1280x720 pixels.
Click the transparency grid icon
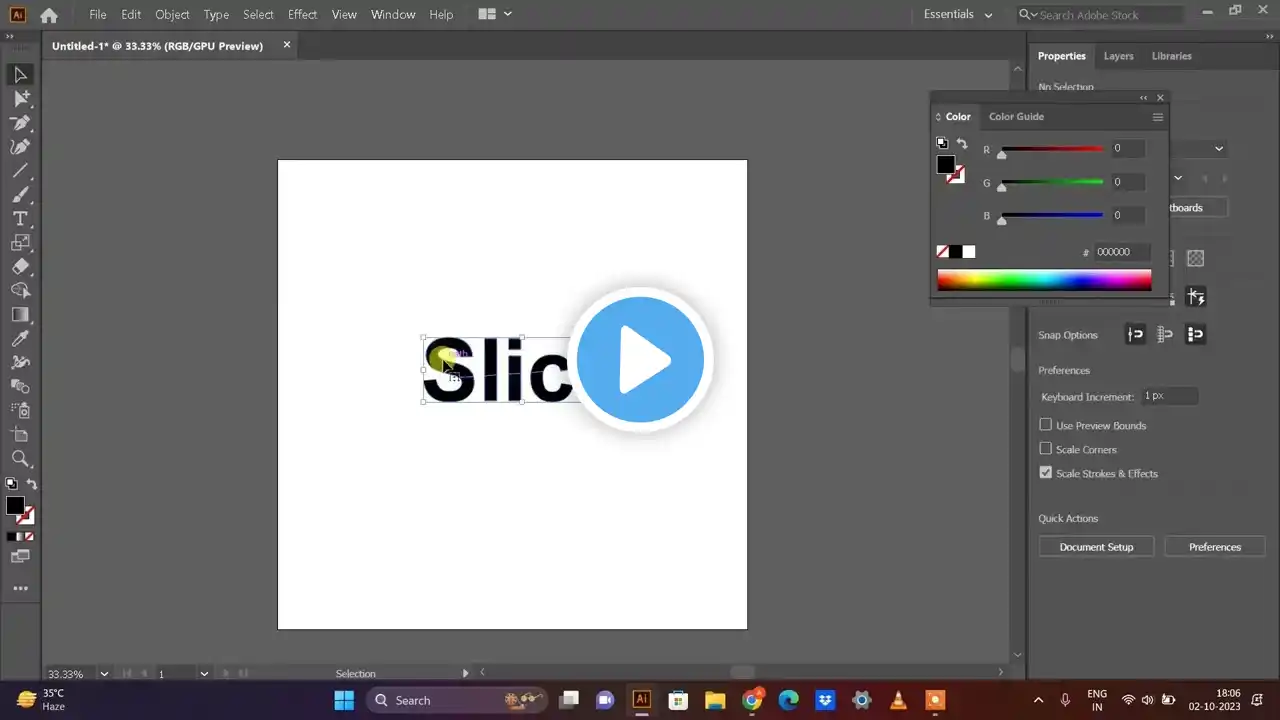1195,259
